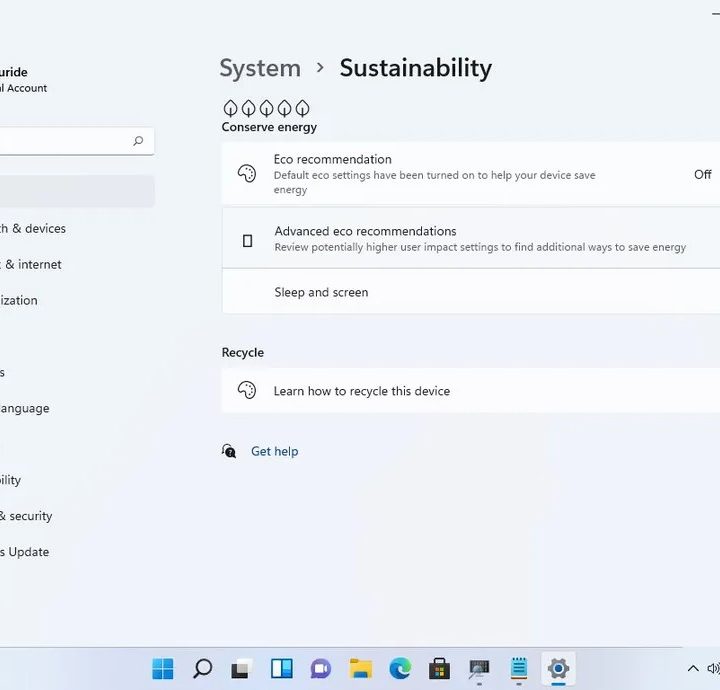This screenshot has width=720, height=690.
Task: Click the 'Conserve energy' section heading
Action: click(x=269, y=127)
